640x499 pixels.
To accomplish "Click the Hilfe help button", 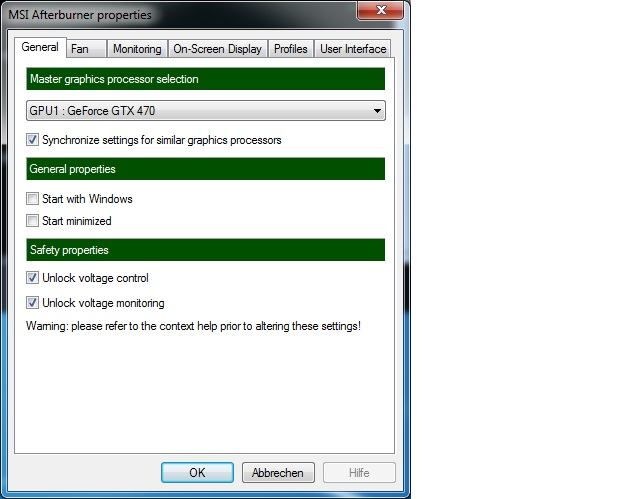I will 359,472.
